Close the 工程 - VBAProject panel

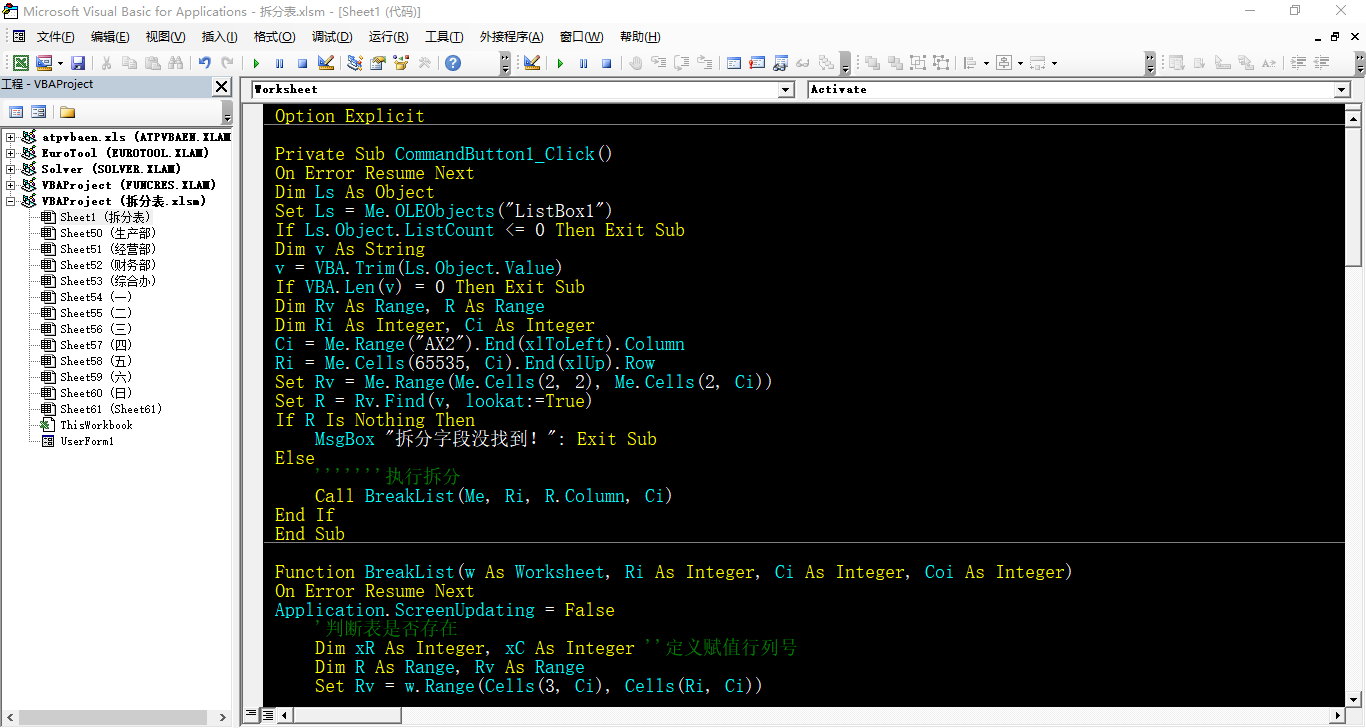[222, 86]
